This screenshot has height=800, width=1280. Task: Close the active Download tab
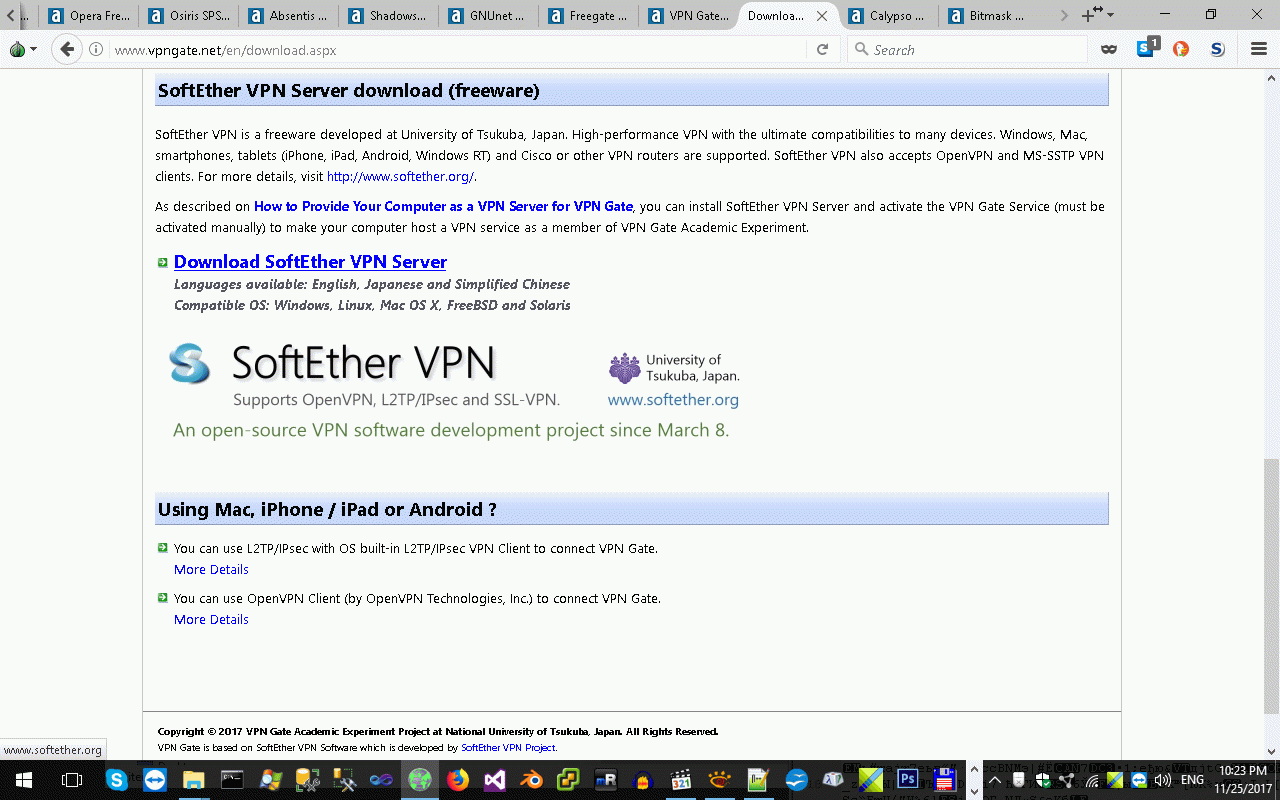[822, 16]
